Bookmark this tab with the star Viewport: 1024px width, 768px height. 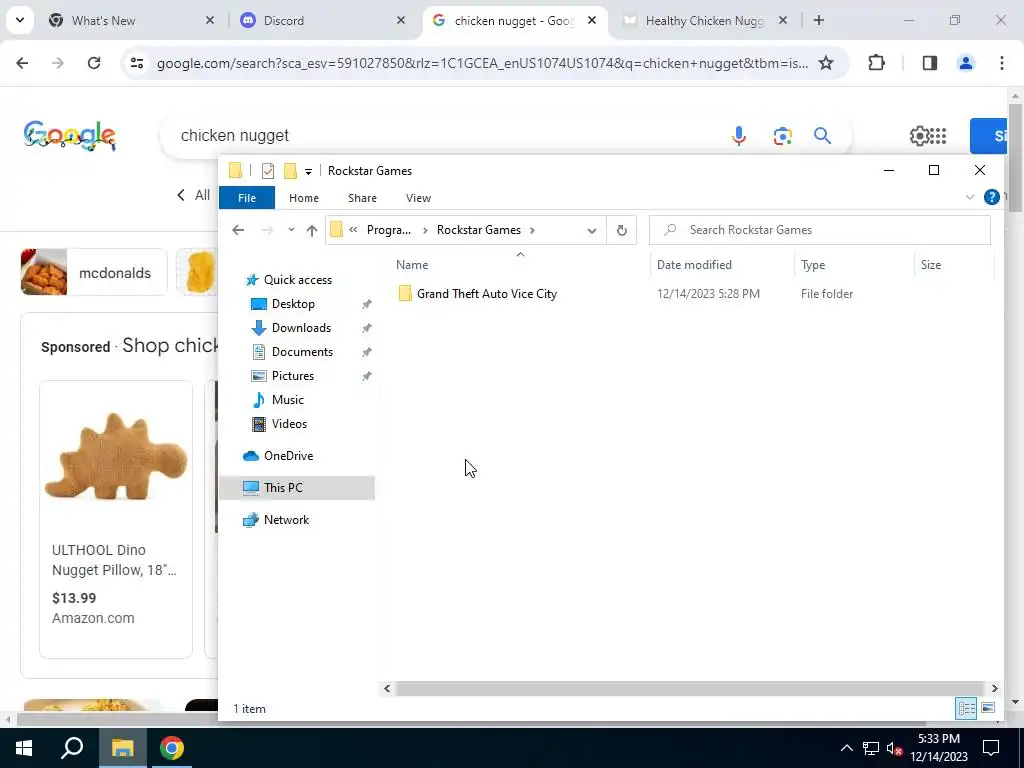826,63
